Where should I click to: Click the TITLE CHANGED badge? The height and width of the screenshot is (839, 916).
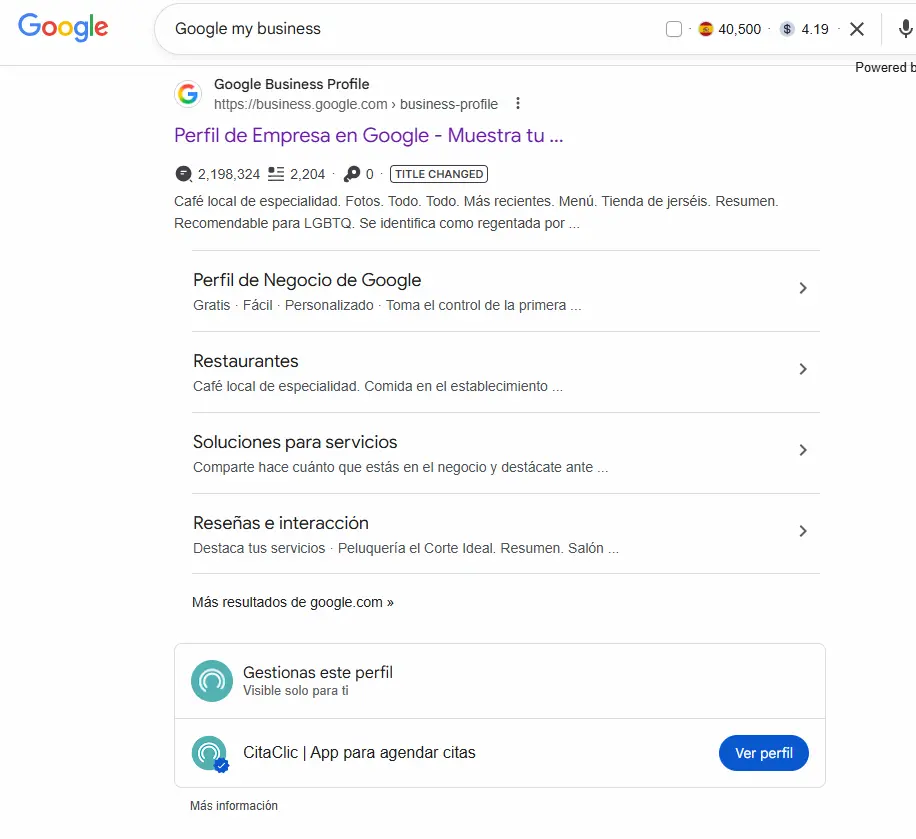tap(438, 173)
